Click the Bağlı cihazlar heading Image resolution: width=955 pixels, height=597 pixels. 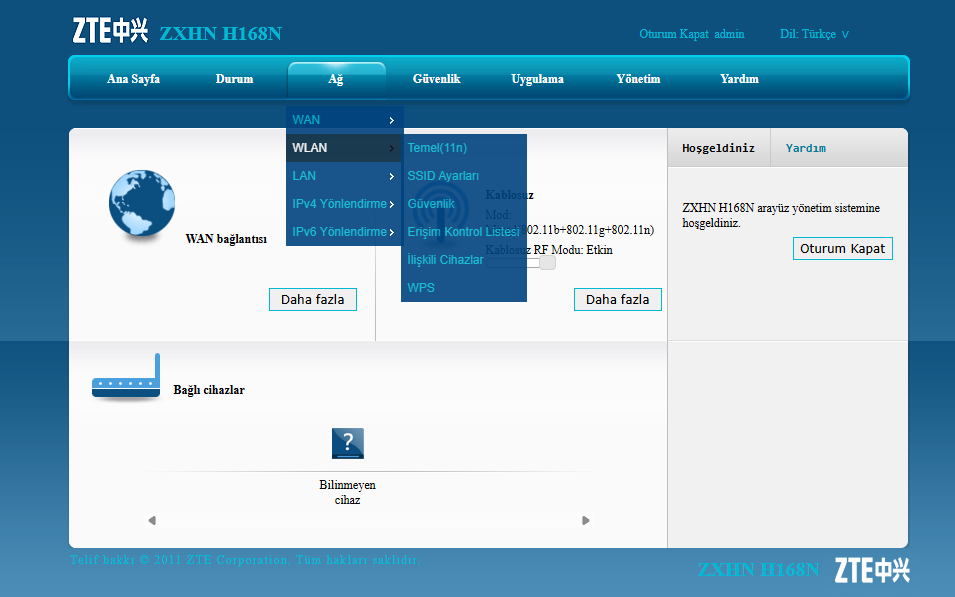(209, 390)
